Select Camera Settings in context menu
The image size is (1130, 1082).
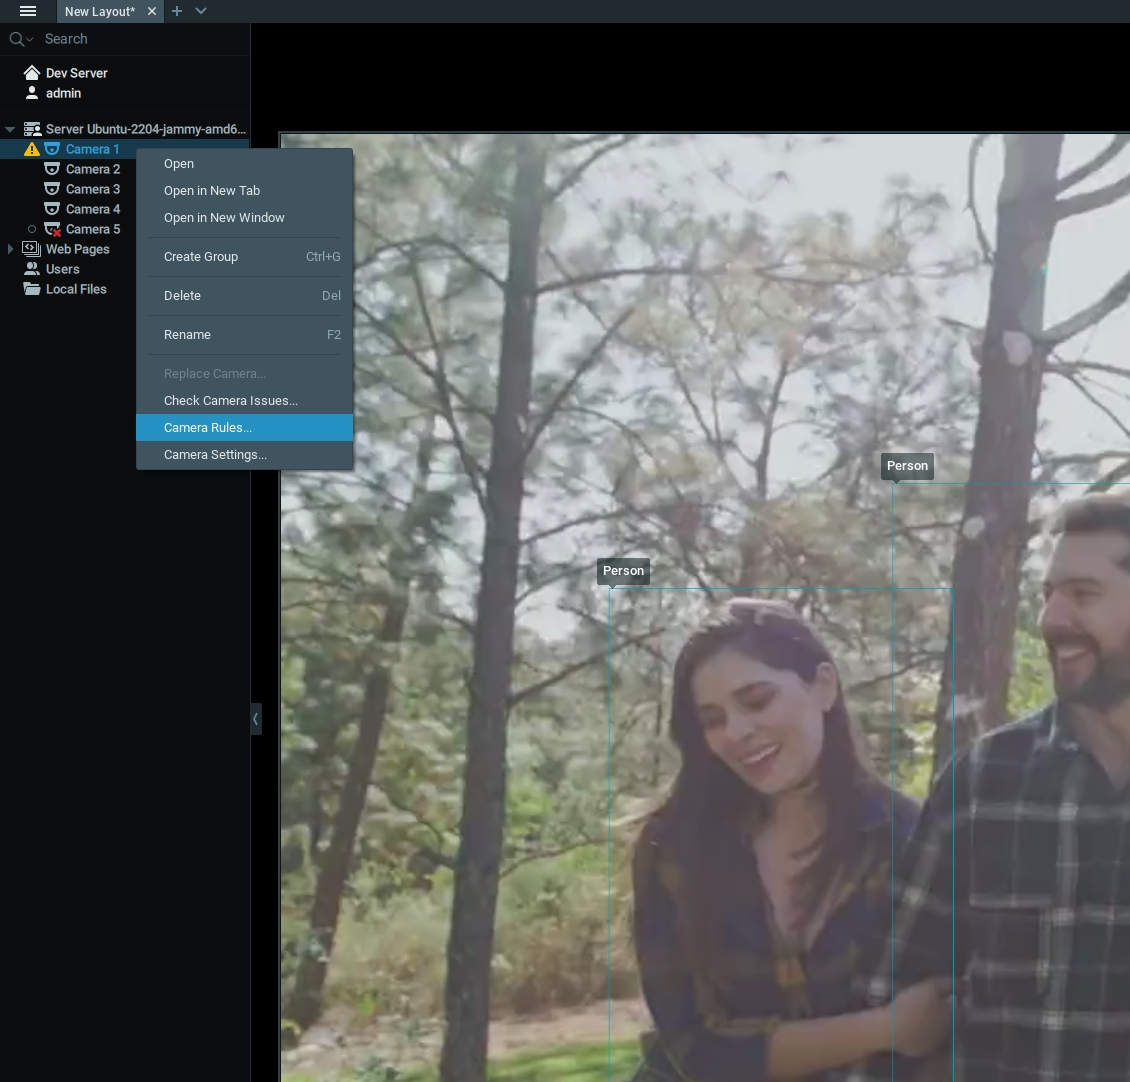(215, 455)
